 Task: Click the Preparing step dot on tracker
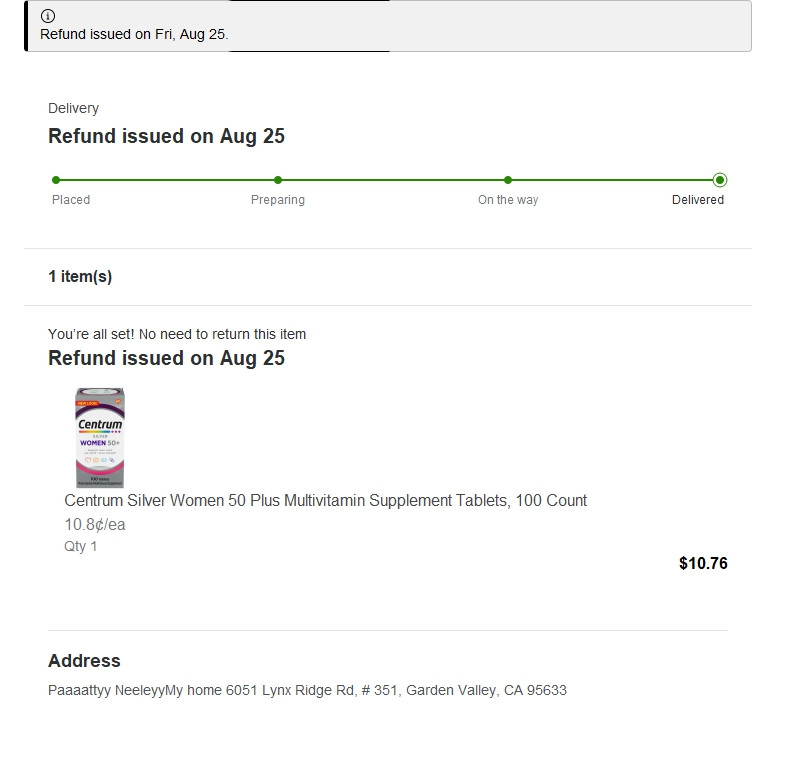[278, 180]
